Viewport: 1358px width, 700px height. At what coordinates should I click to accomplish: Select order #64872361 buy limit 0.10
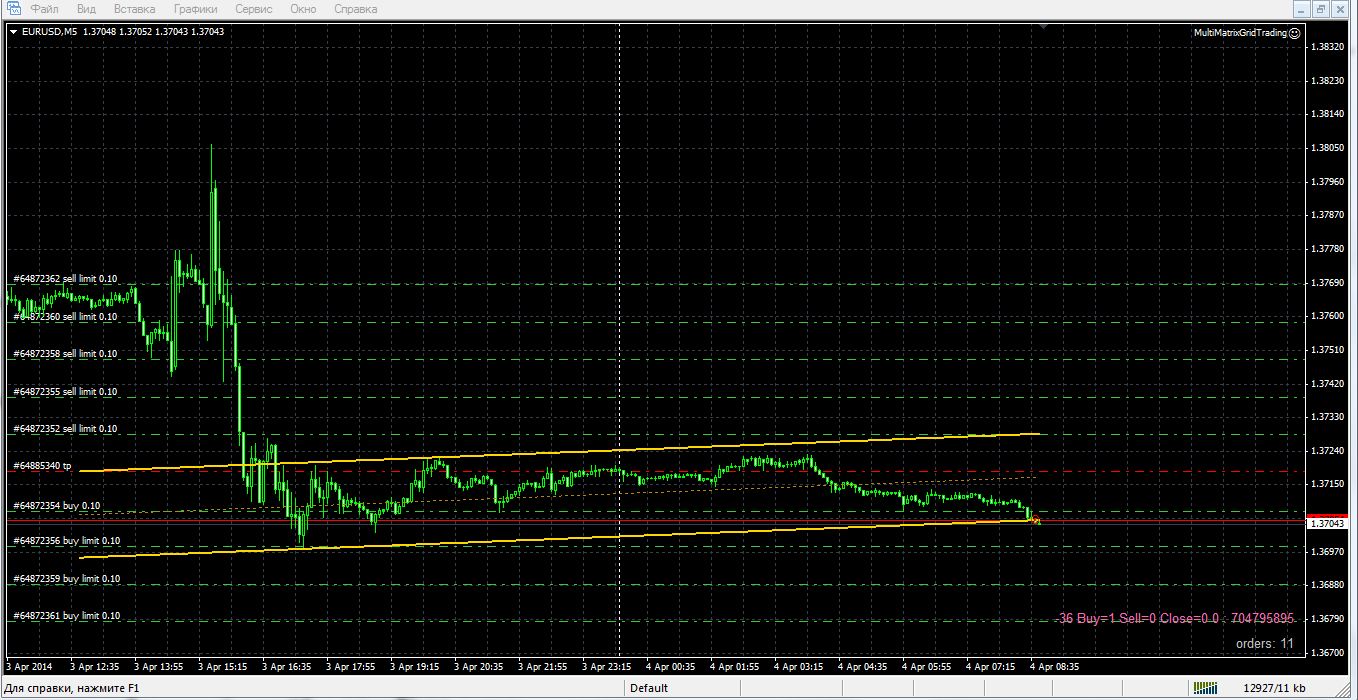point(67,616)
